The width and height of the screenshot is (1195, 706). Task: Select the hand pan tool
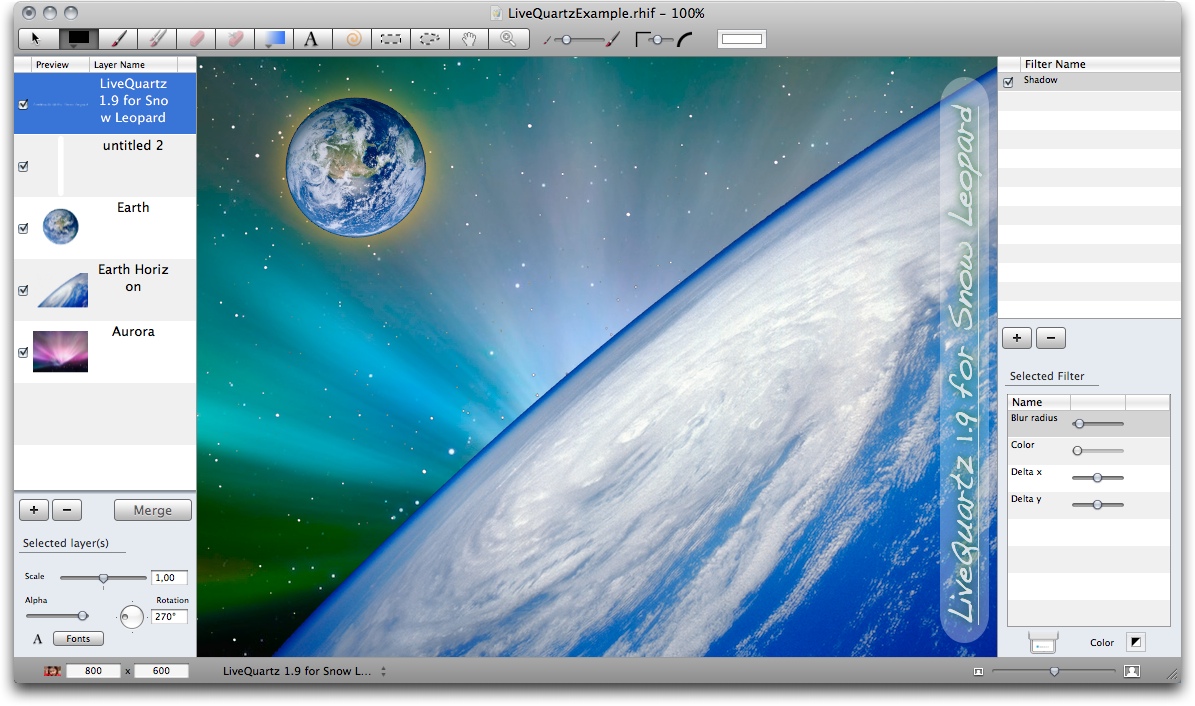tap(469, 39)
